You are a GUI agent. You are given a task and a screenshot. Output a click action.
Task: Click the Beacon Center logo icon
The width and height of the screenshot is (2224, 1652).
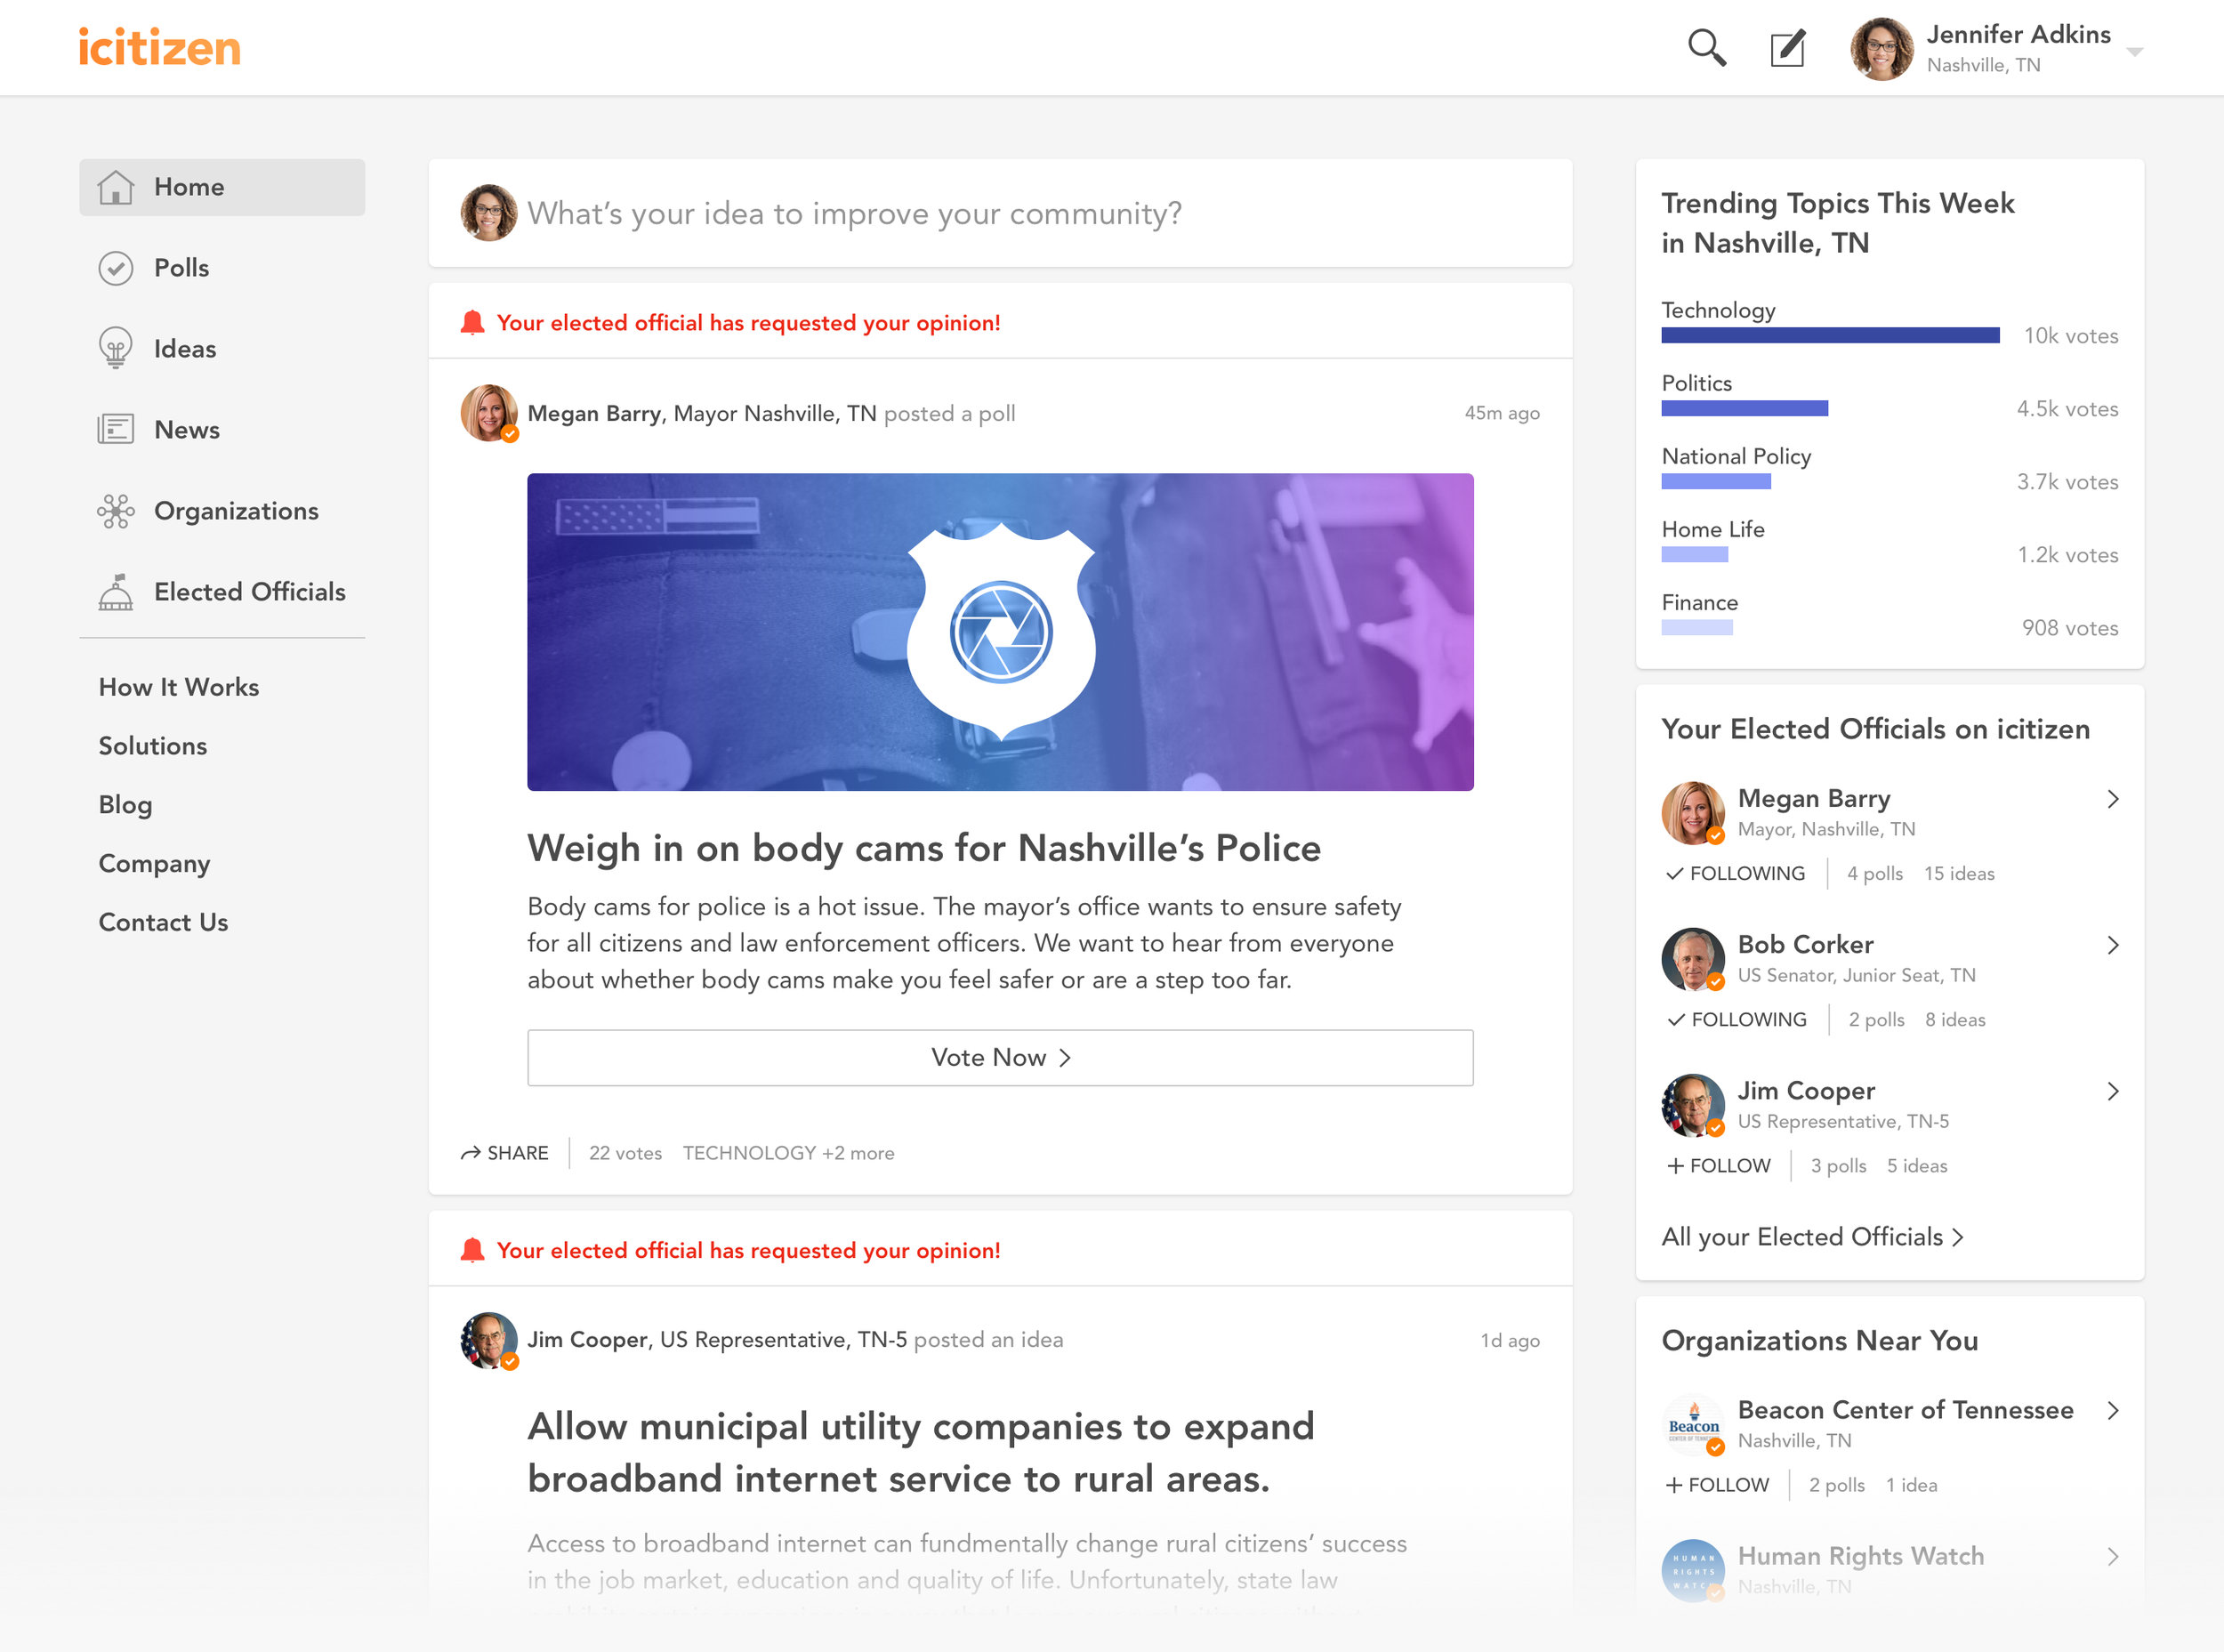(1692, 1425)
